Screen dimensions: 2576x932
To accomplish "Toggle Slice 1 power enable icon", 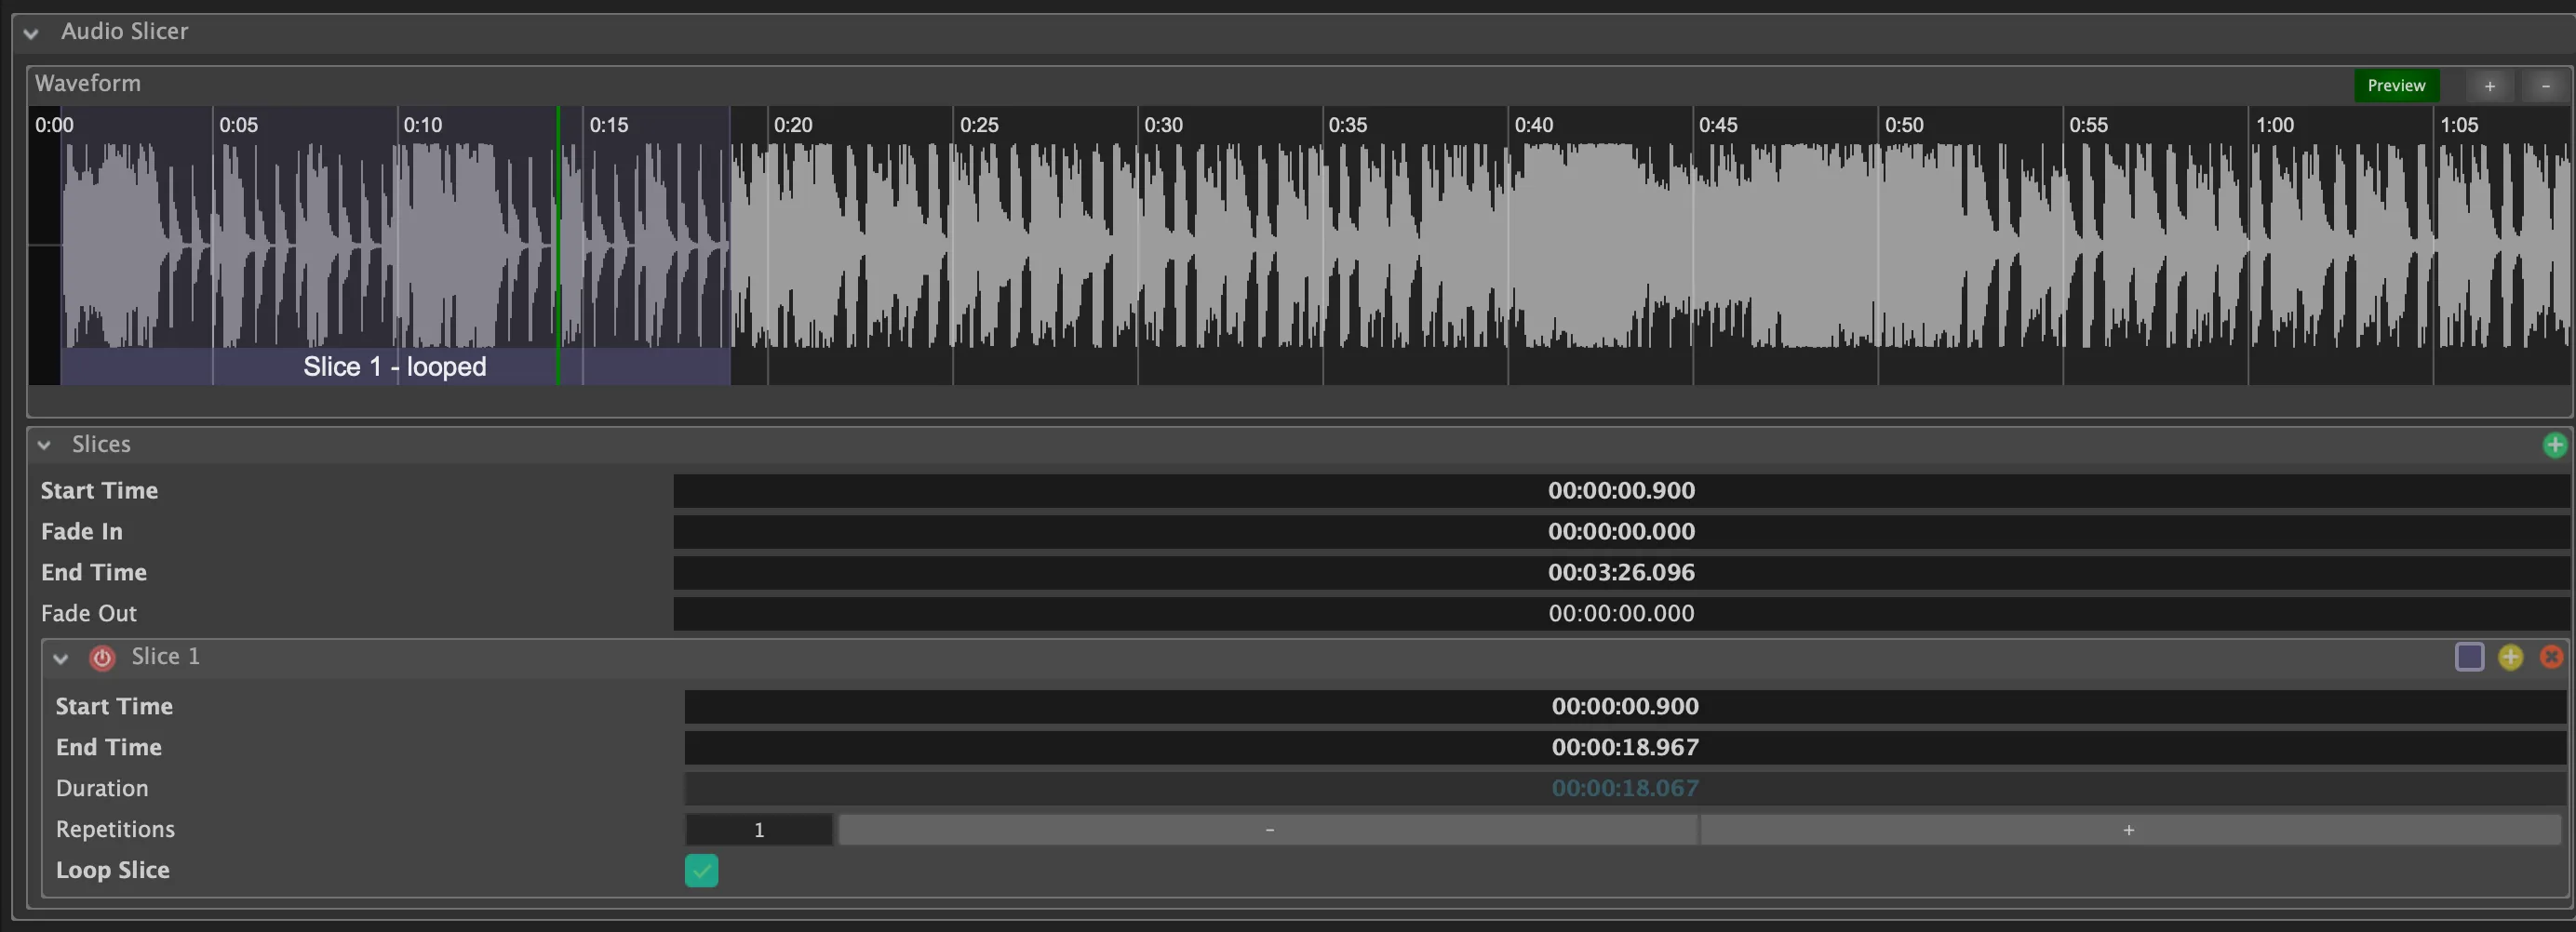I will pos(102,657).
